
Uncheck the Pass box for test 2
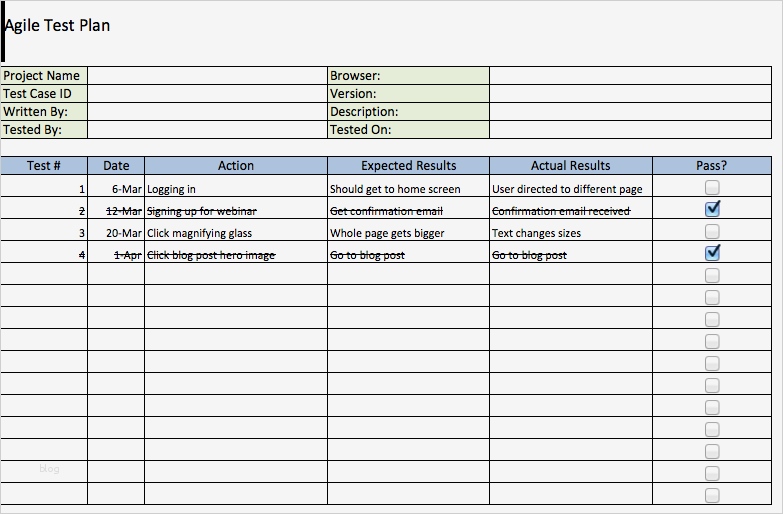coord(712,209)
